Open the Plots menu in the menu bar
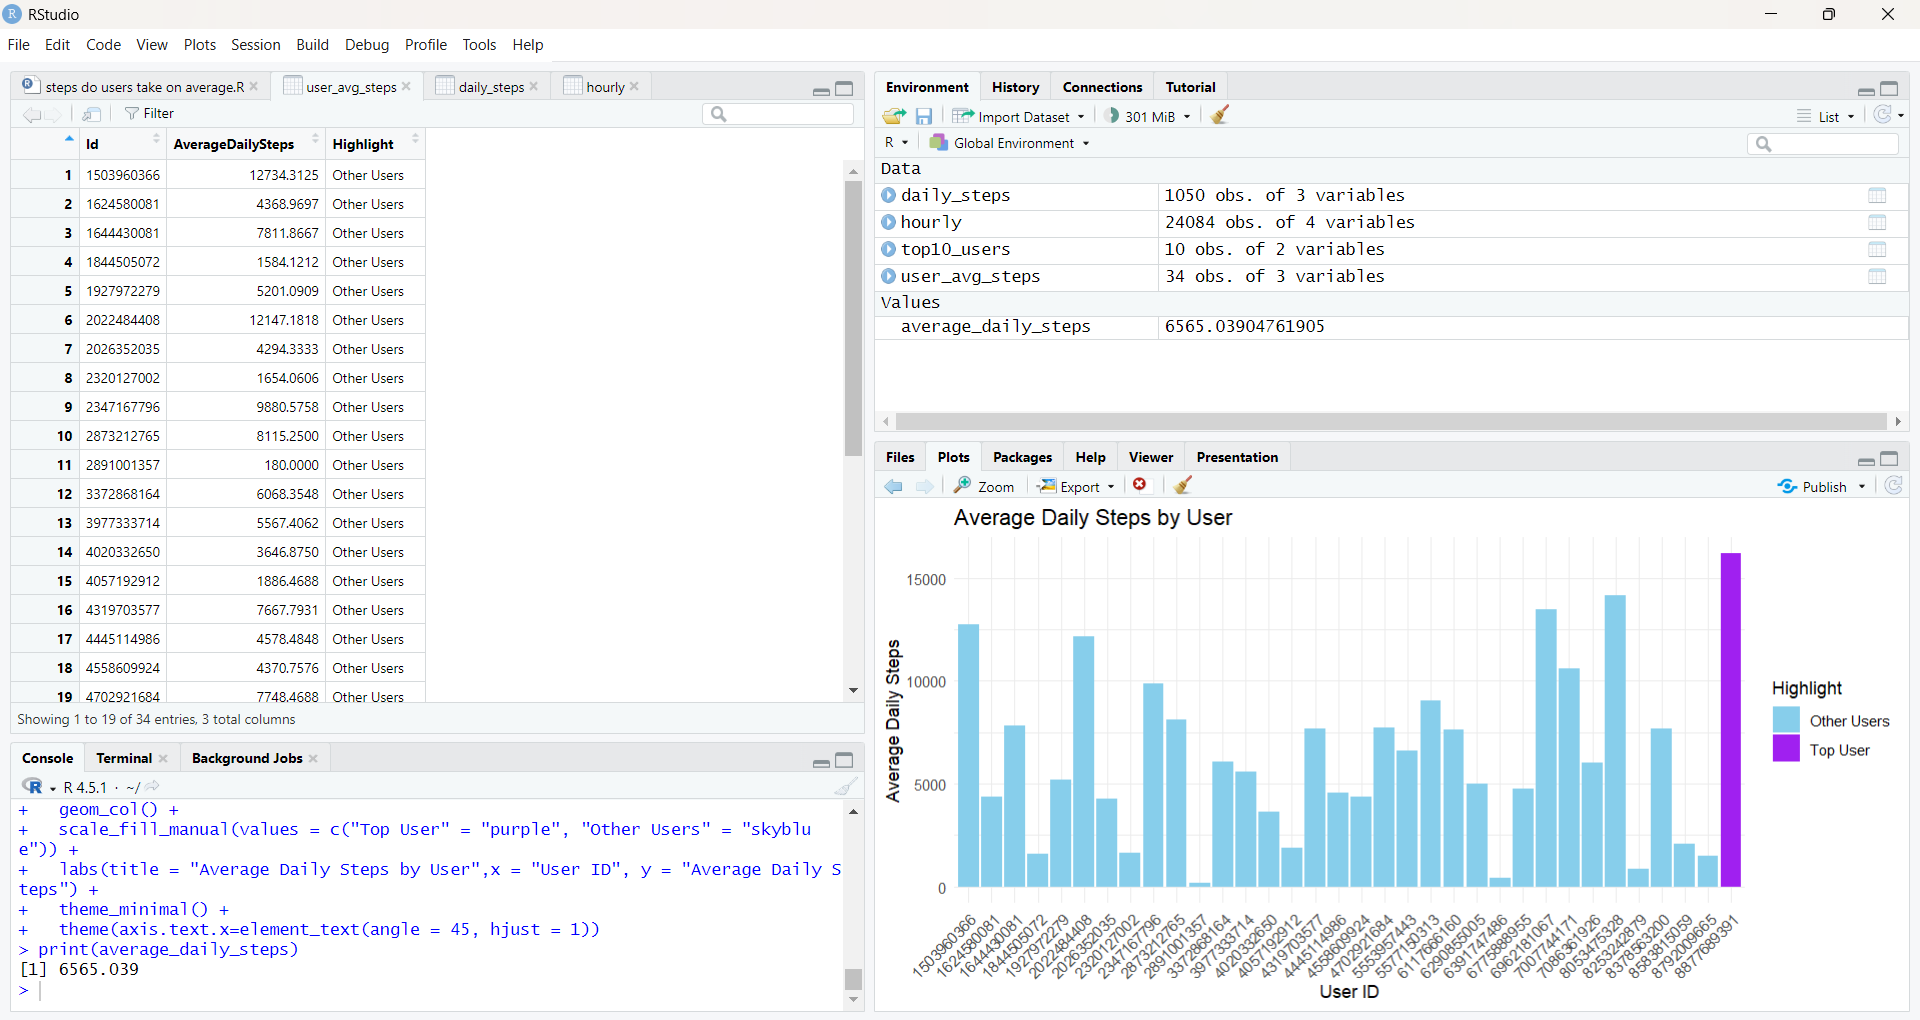1920x1020 pixels. [x=199, y=45]
